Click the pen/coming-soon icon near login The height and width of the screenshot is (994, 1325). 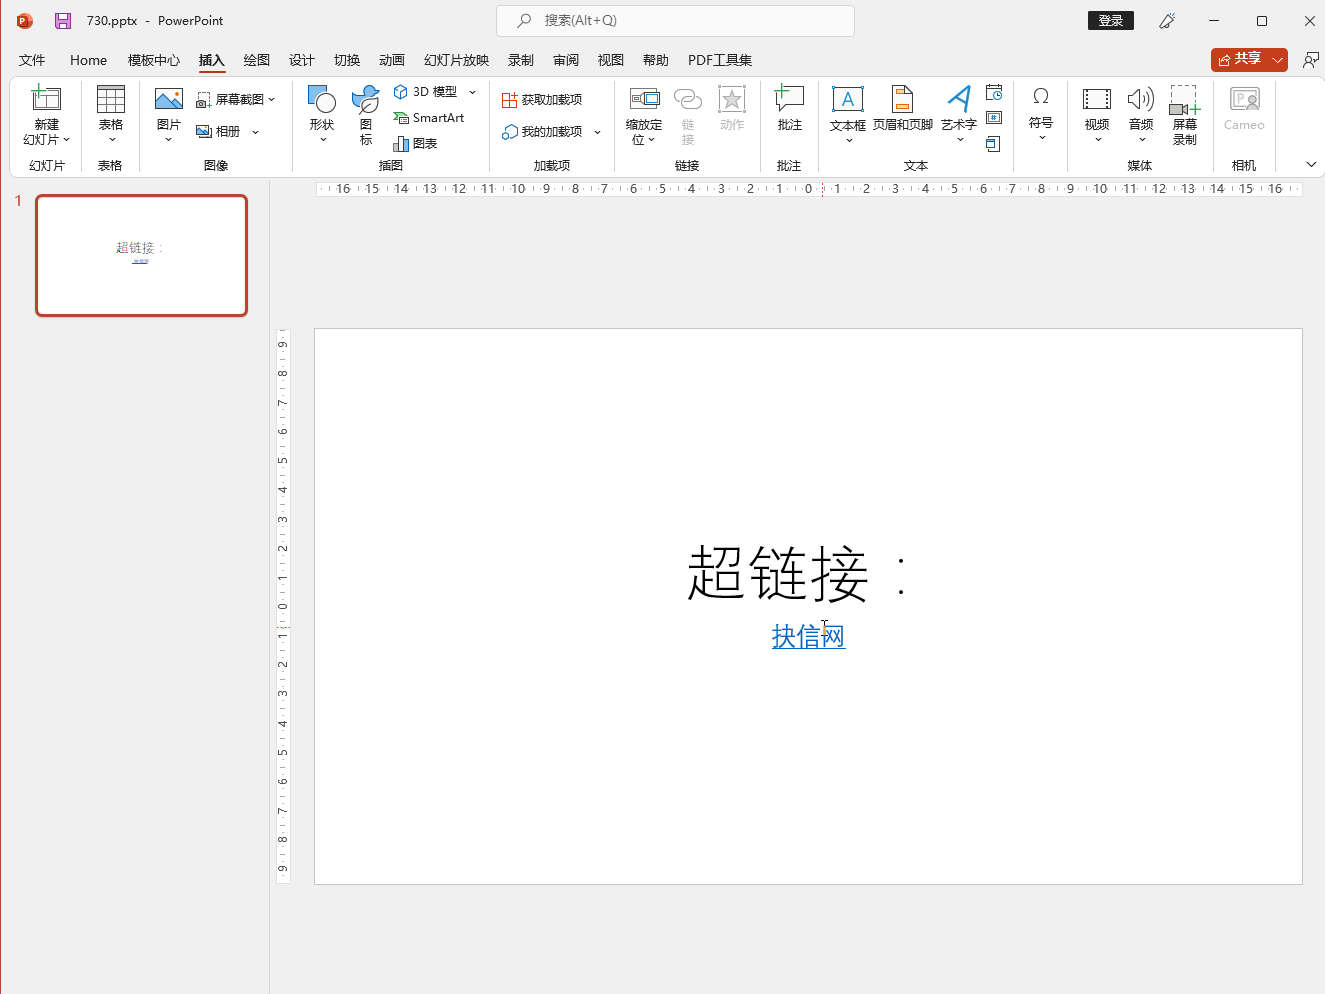(x=1167, y=20)
